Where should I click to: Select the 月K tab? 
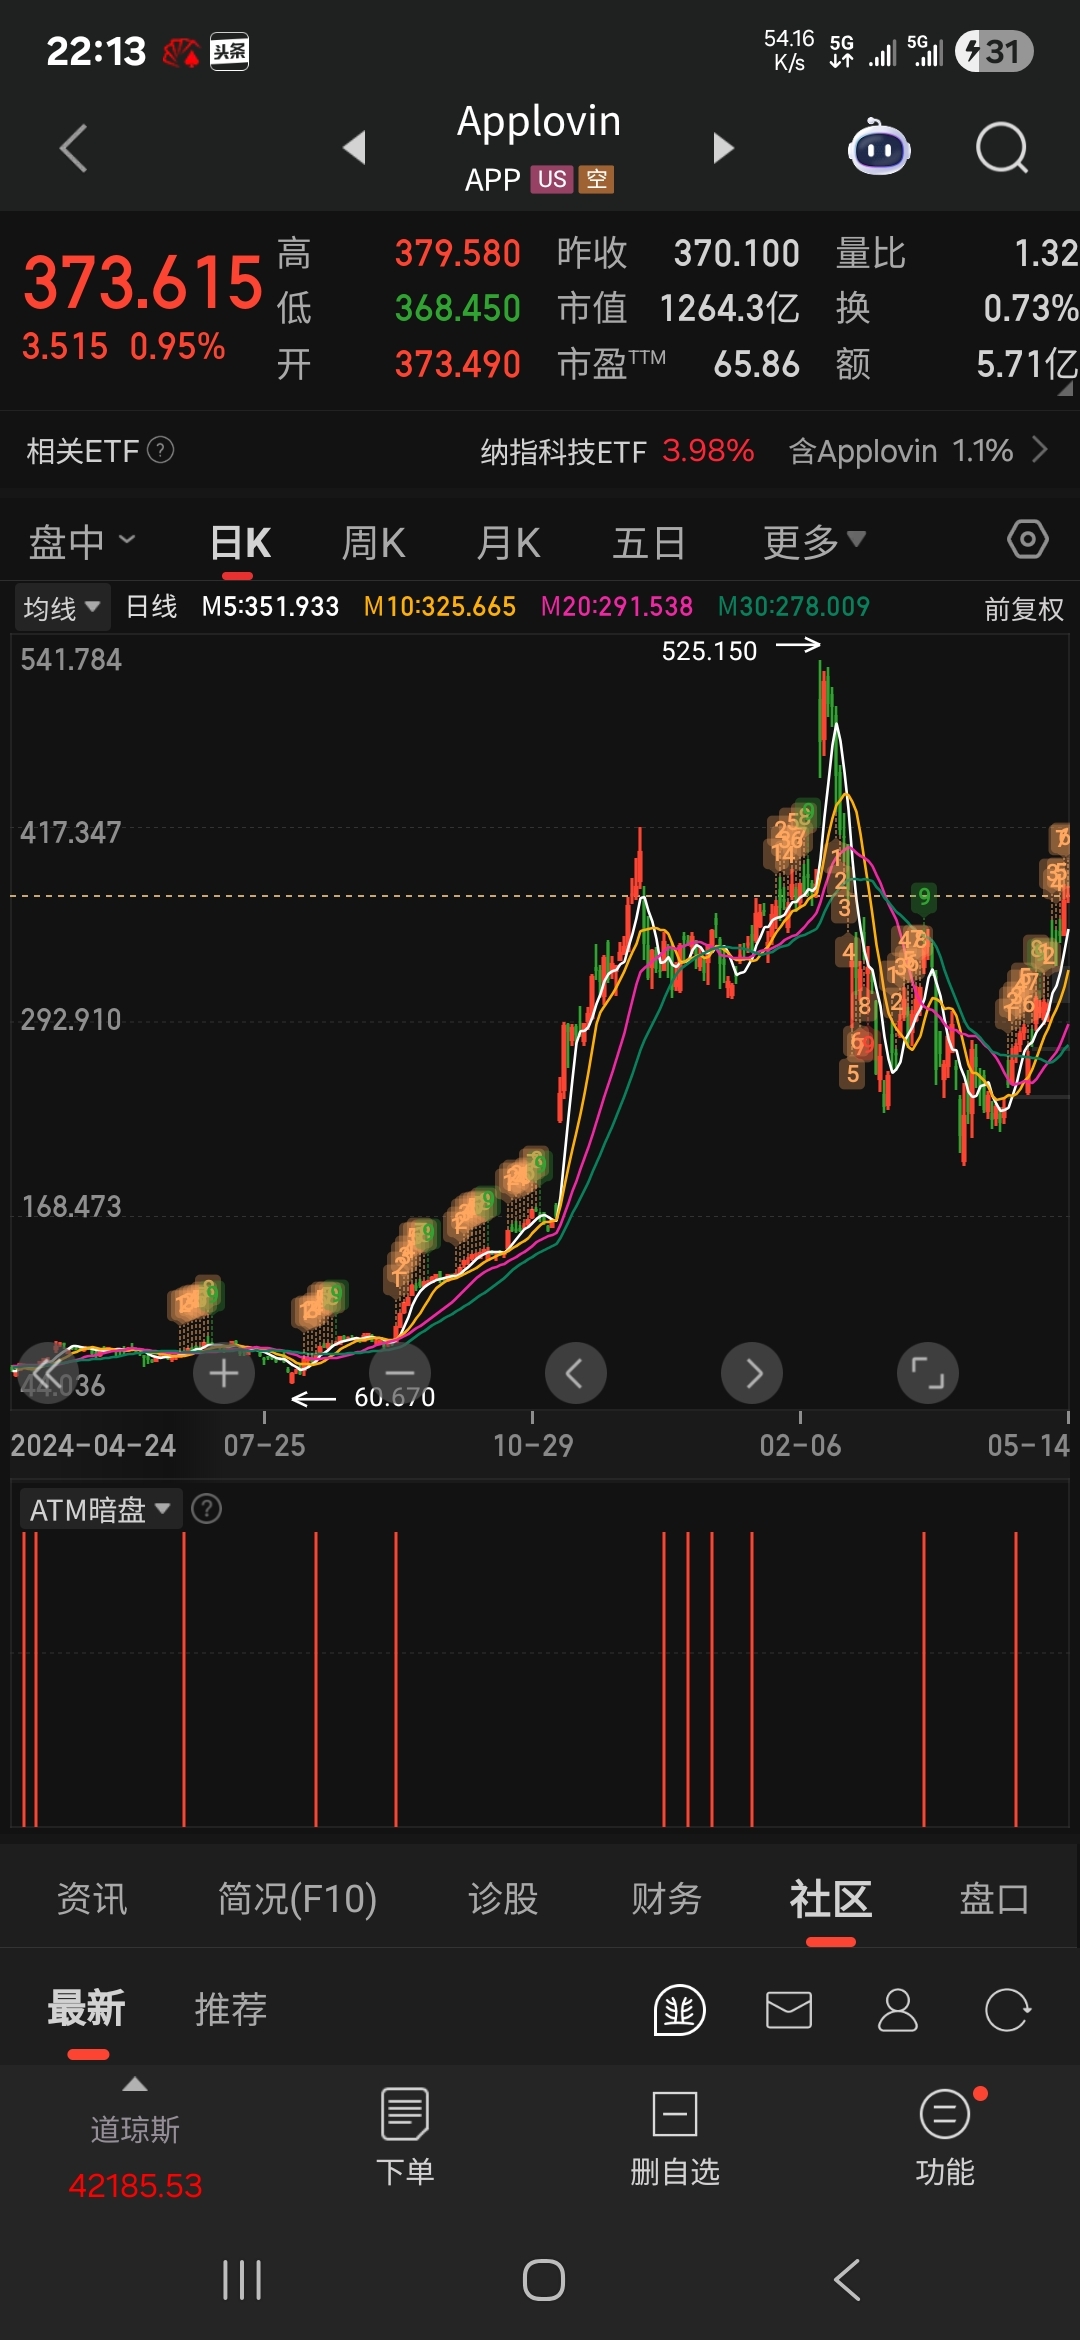point(509,543)
